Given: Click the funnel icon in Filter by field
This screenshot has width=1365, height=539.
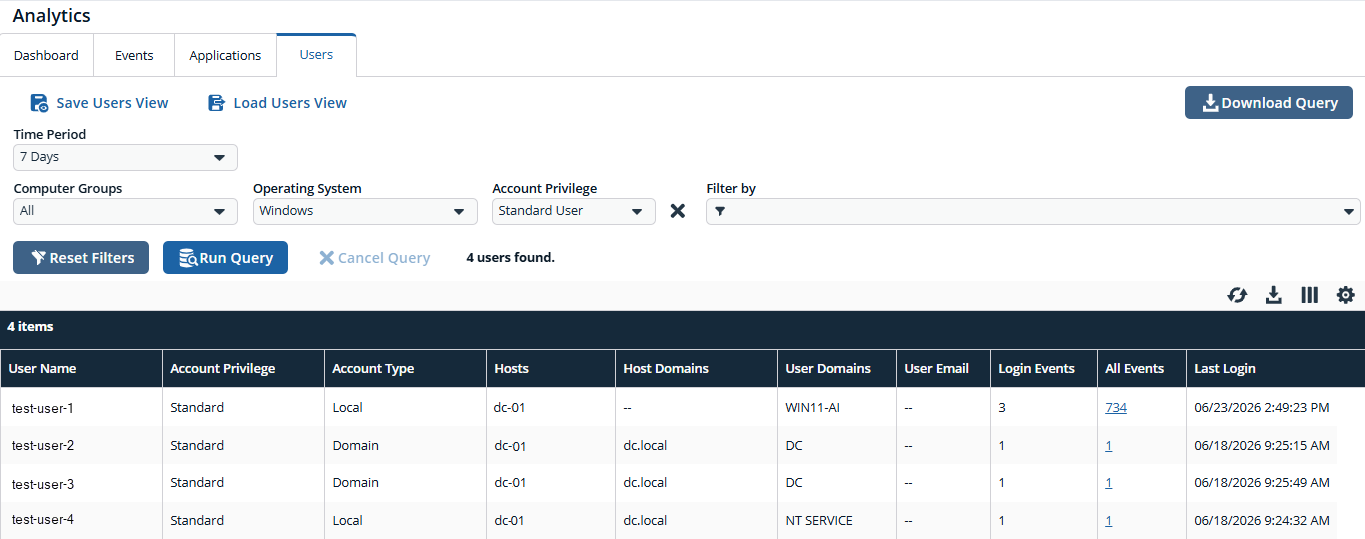Looking at the screenshot, I should (x=720, y=211).
